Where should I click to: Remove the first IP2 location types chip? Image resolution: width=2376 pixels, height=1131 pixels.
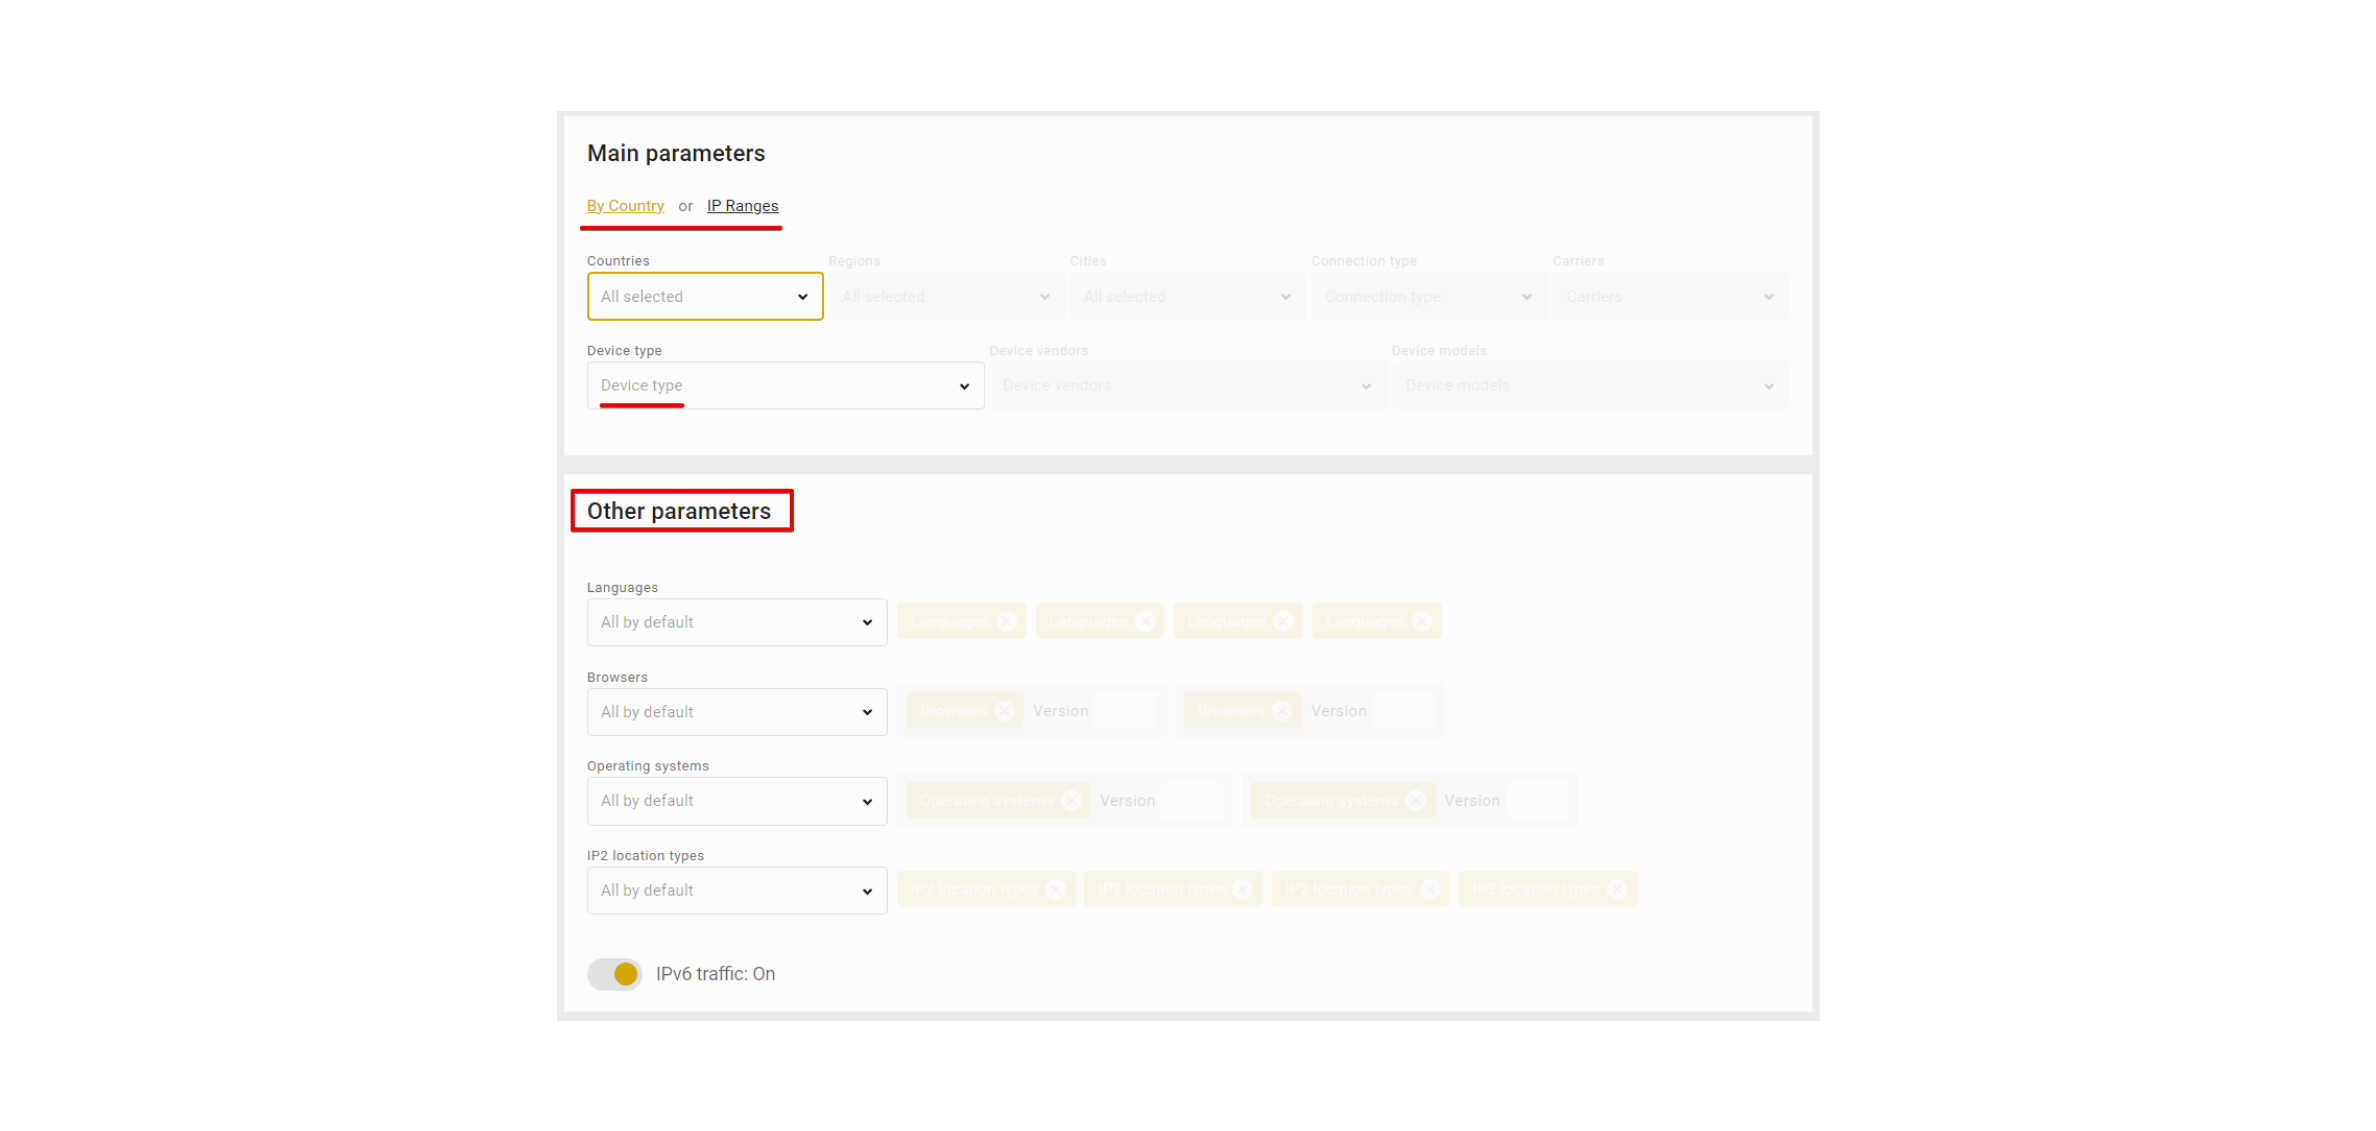1055,889
